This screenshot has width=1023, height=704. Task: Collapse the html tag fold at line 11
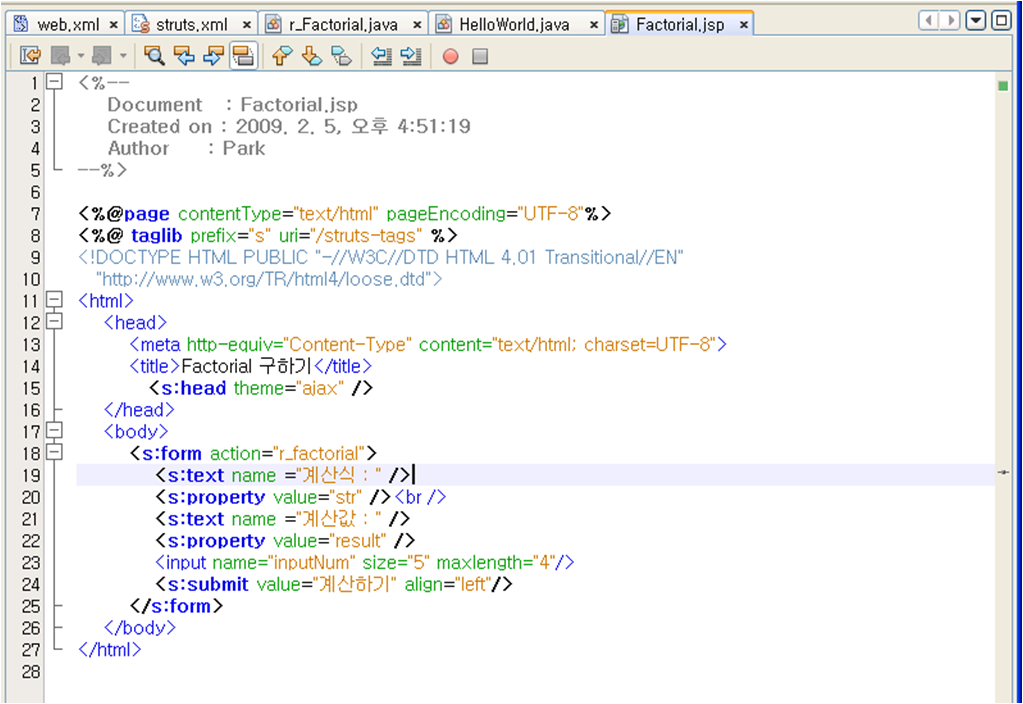coord(54,300)
